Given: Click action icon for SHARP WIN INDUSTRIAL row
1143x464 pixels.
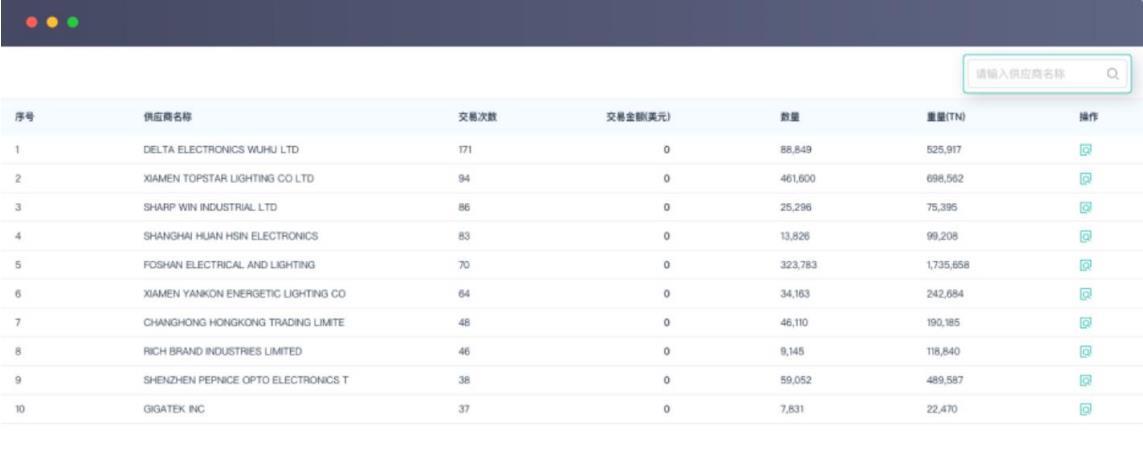Looking at the screenshot, I should 1085,208.
